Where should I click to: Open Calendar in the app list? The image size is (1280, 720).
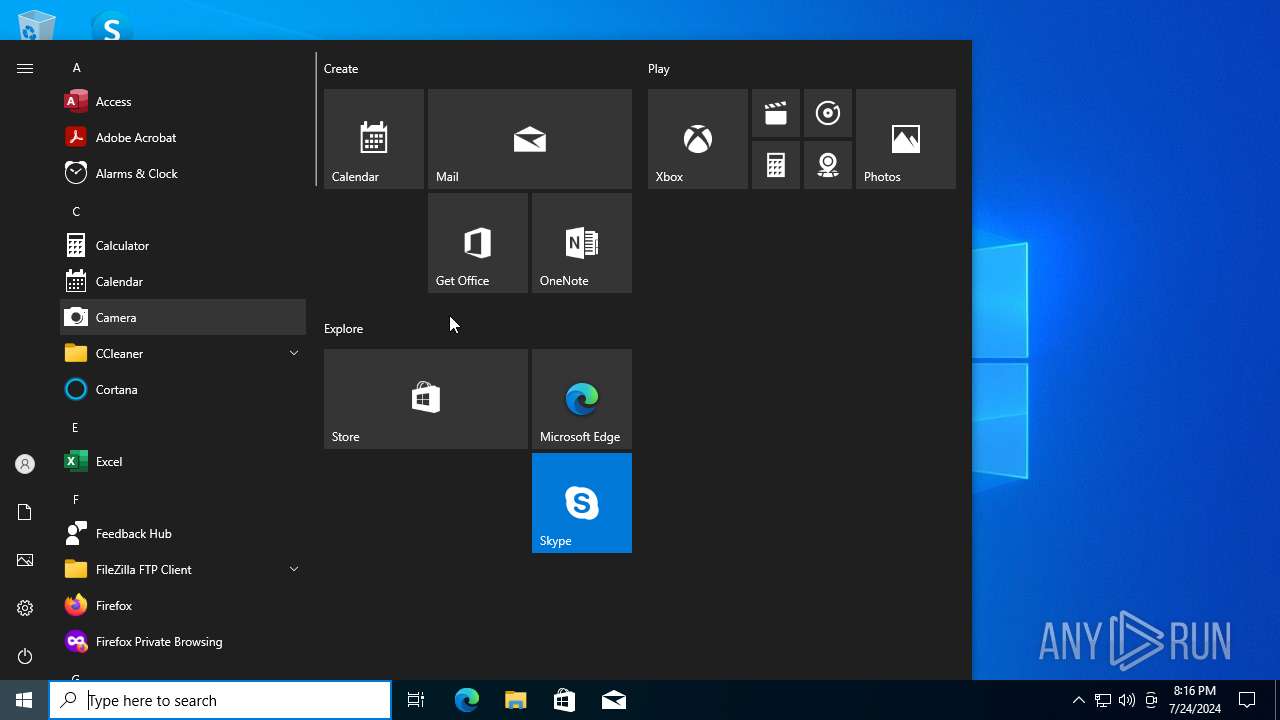click(x=183, y=281)
